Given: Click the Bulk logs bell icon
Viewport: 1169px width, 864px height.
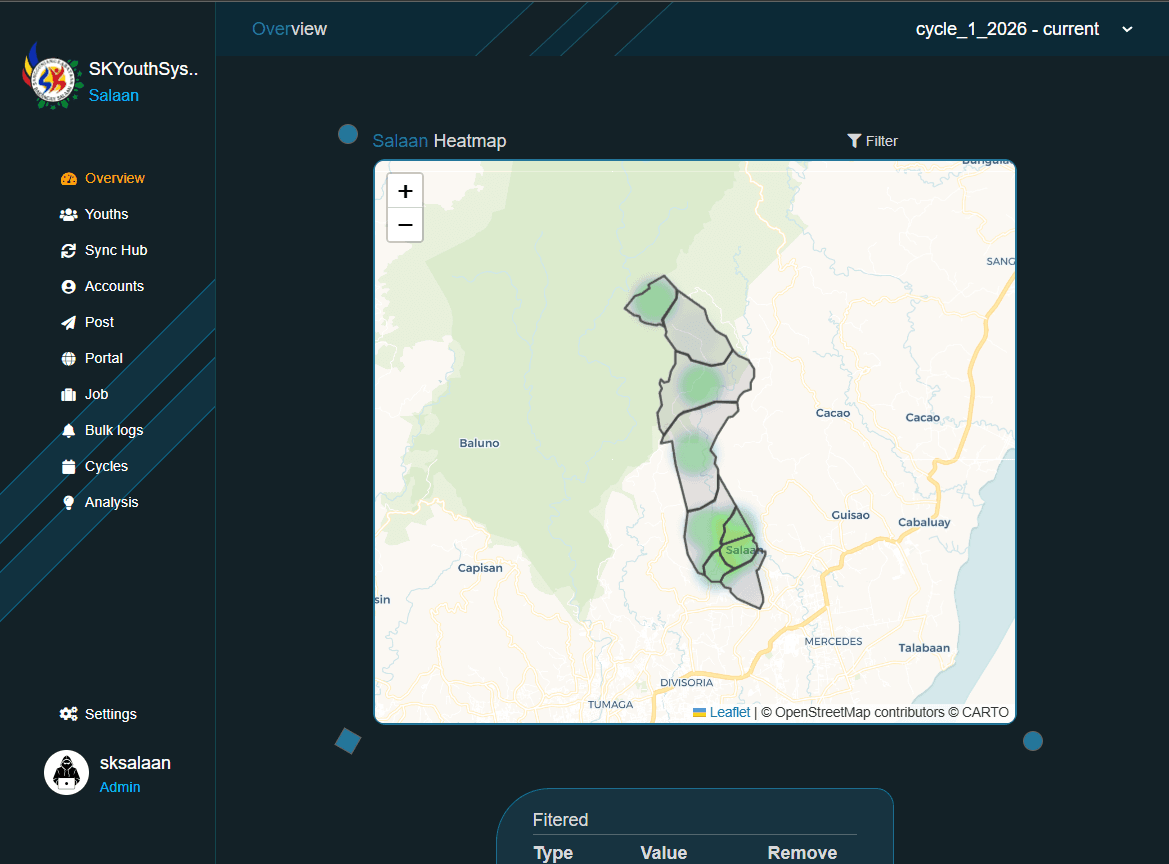Looking at the screenshot, I should point(69,431).
